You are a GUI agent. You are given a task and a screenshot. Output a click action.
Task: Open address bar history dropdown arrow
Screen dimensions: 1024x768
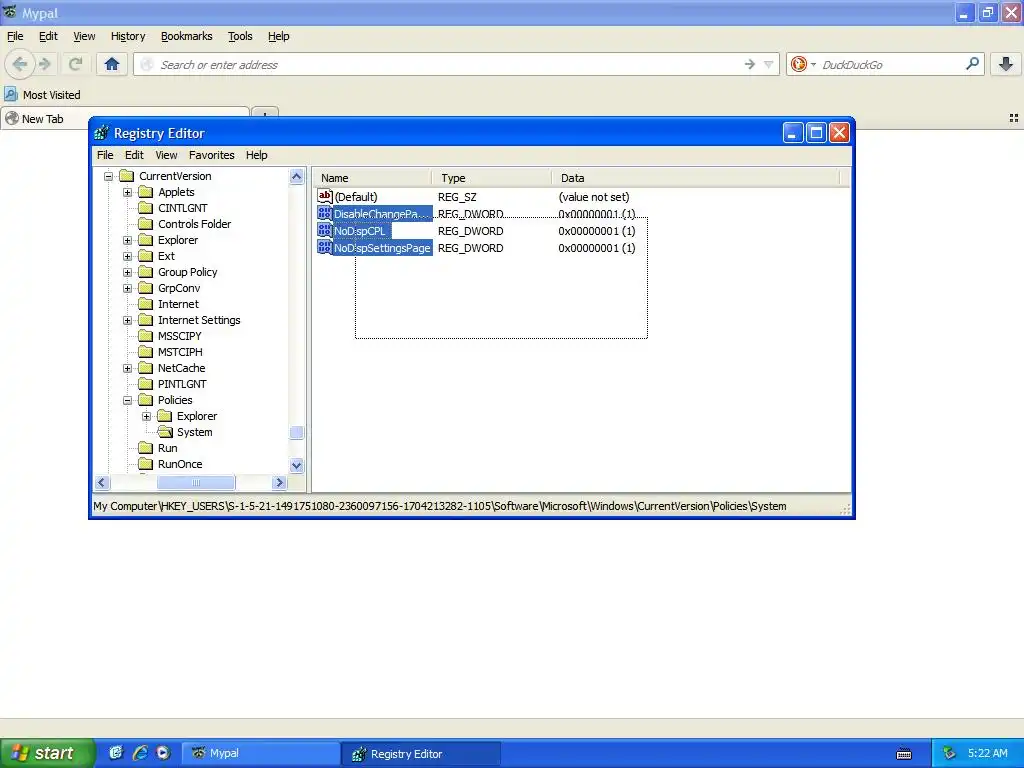(769, 64)
